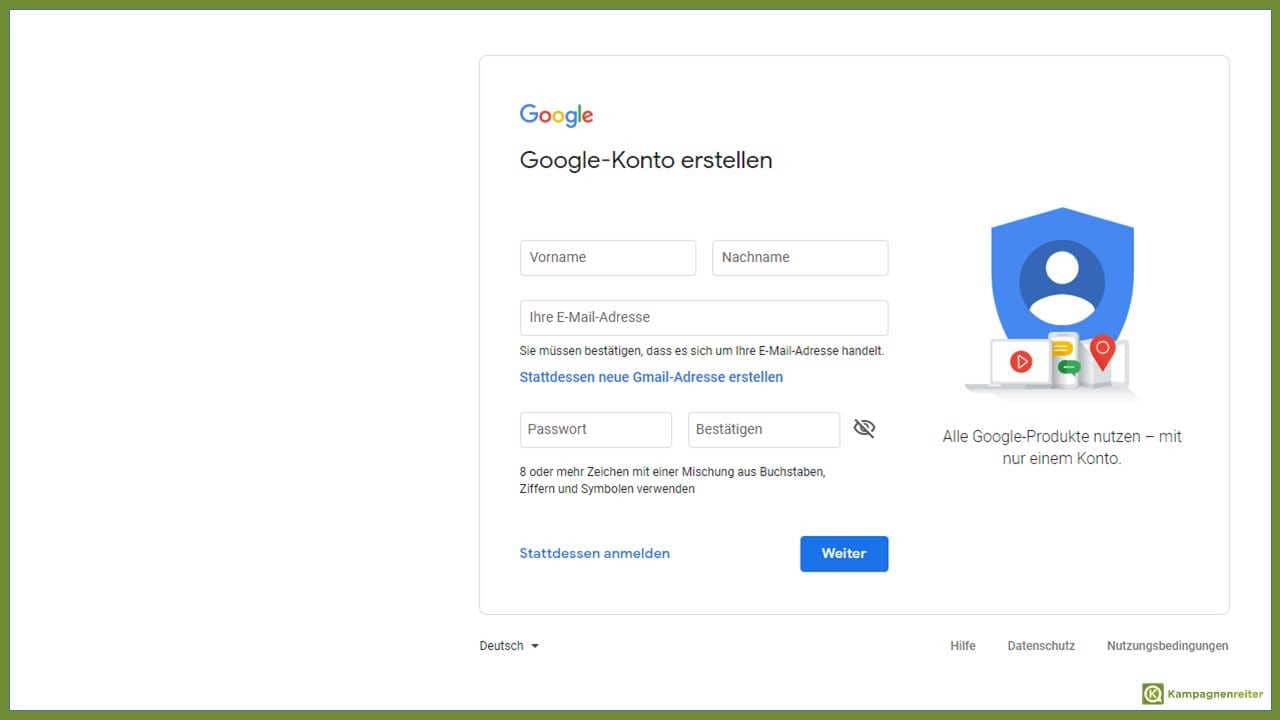Click the Passwort input field

596,430
